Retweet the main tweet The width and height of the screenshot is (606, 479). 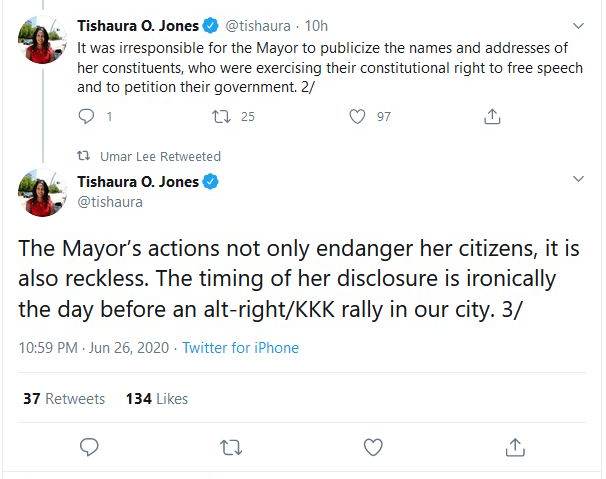pos(230,446)
